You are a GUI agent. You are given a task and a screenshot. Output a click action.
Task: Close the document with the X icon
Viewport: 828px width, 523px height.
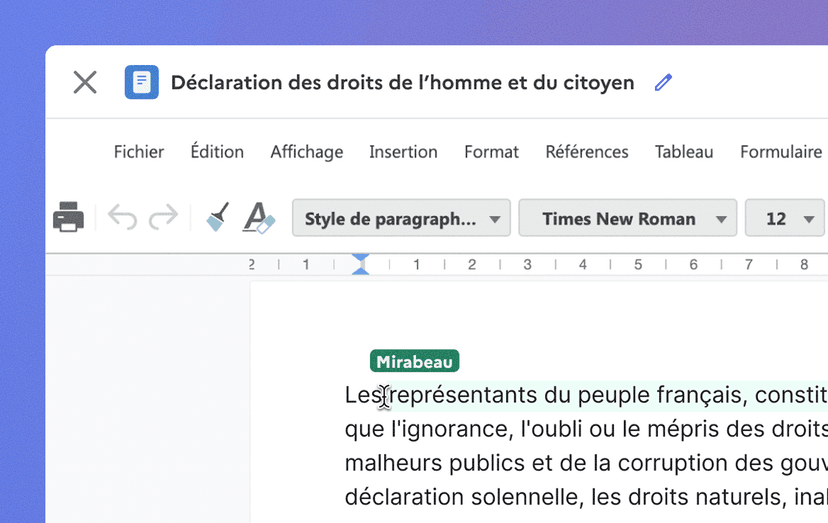click(85, 82)
